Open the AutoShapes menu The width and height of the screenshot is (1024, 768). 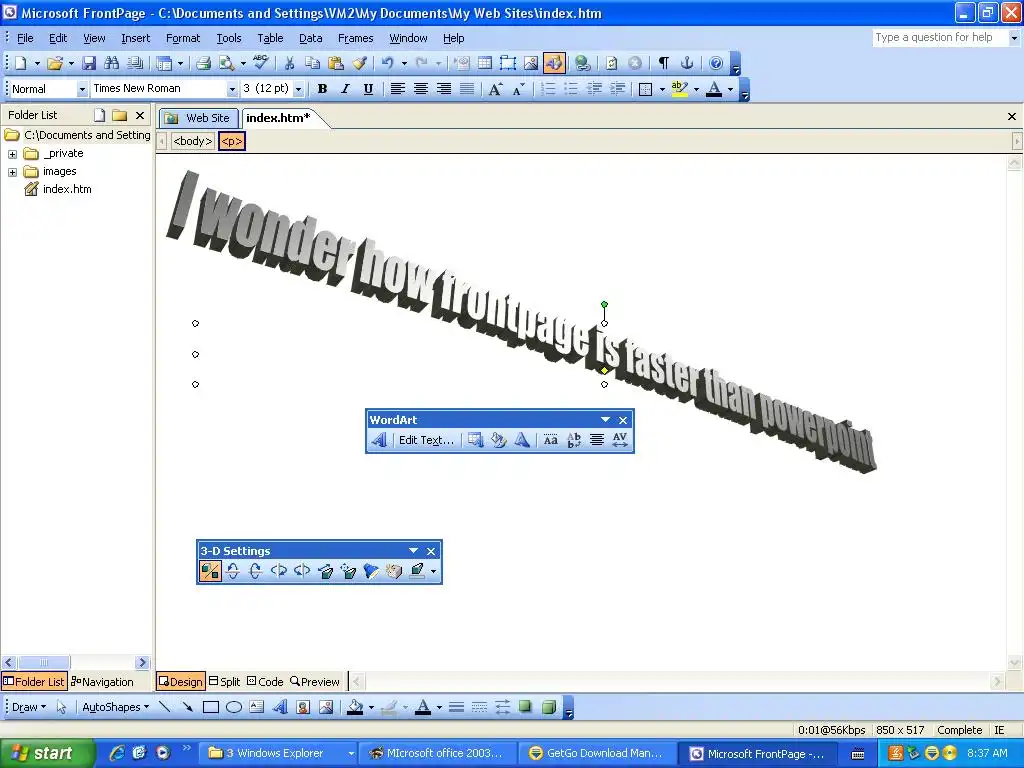click(x=115, y=707)
